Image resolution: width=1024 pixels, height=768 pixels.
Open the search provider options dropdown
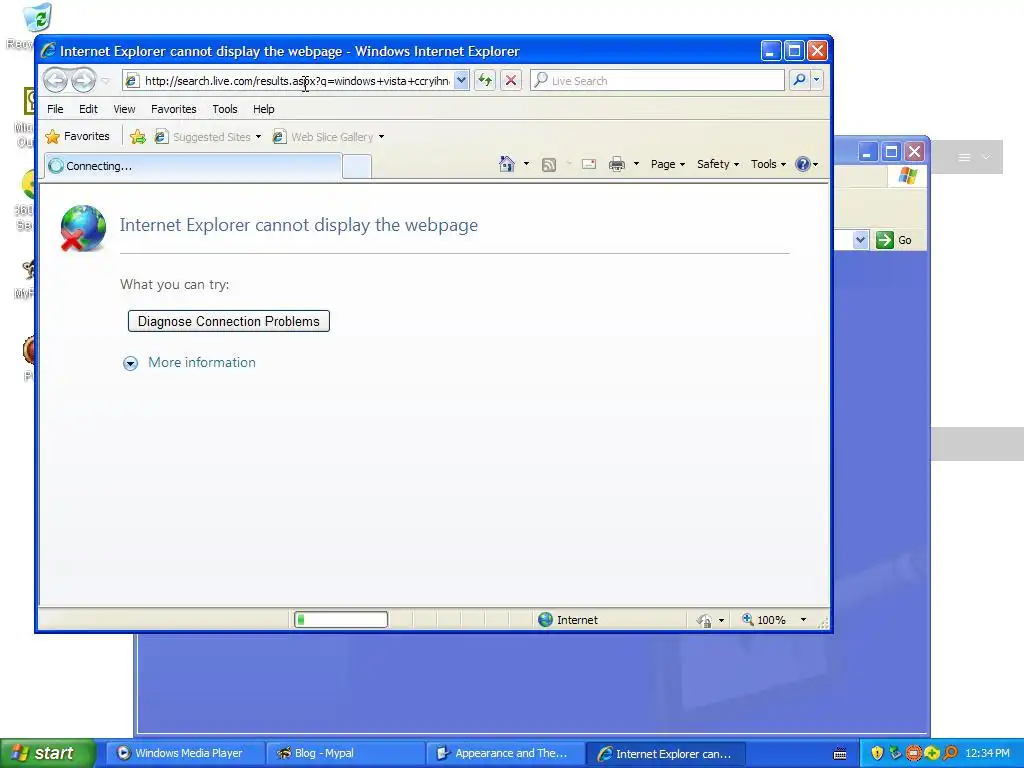[x=816, y=80]
